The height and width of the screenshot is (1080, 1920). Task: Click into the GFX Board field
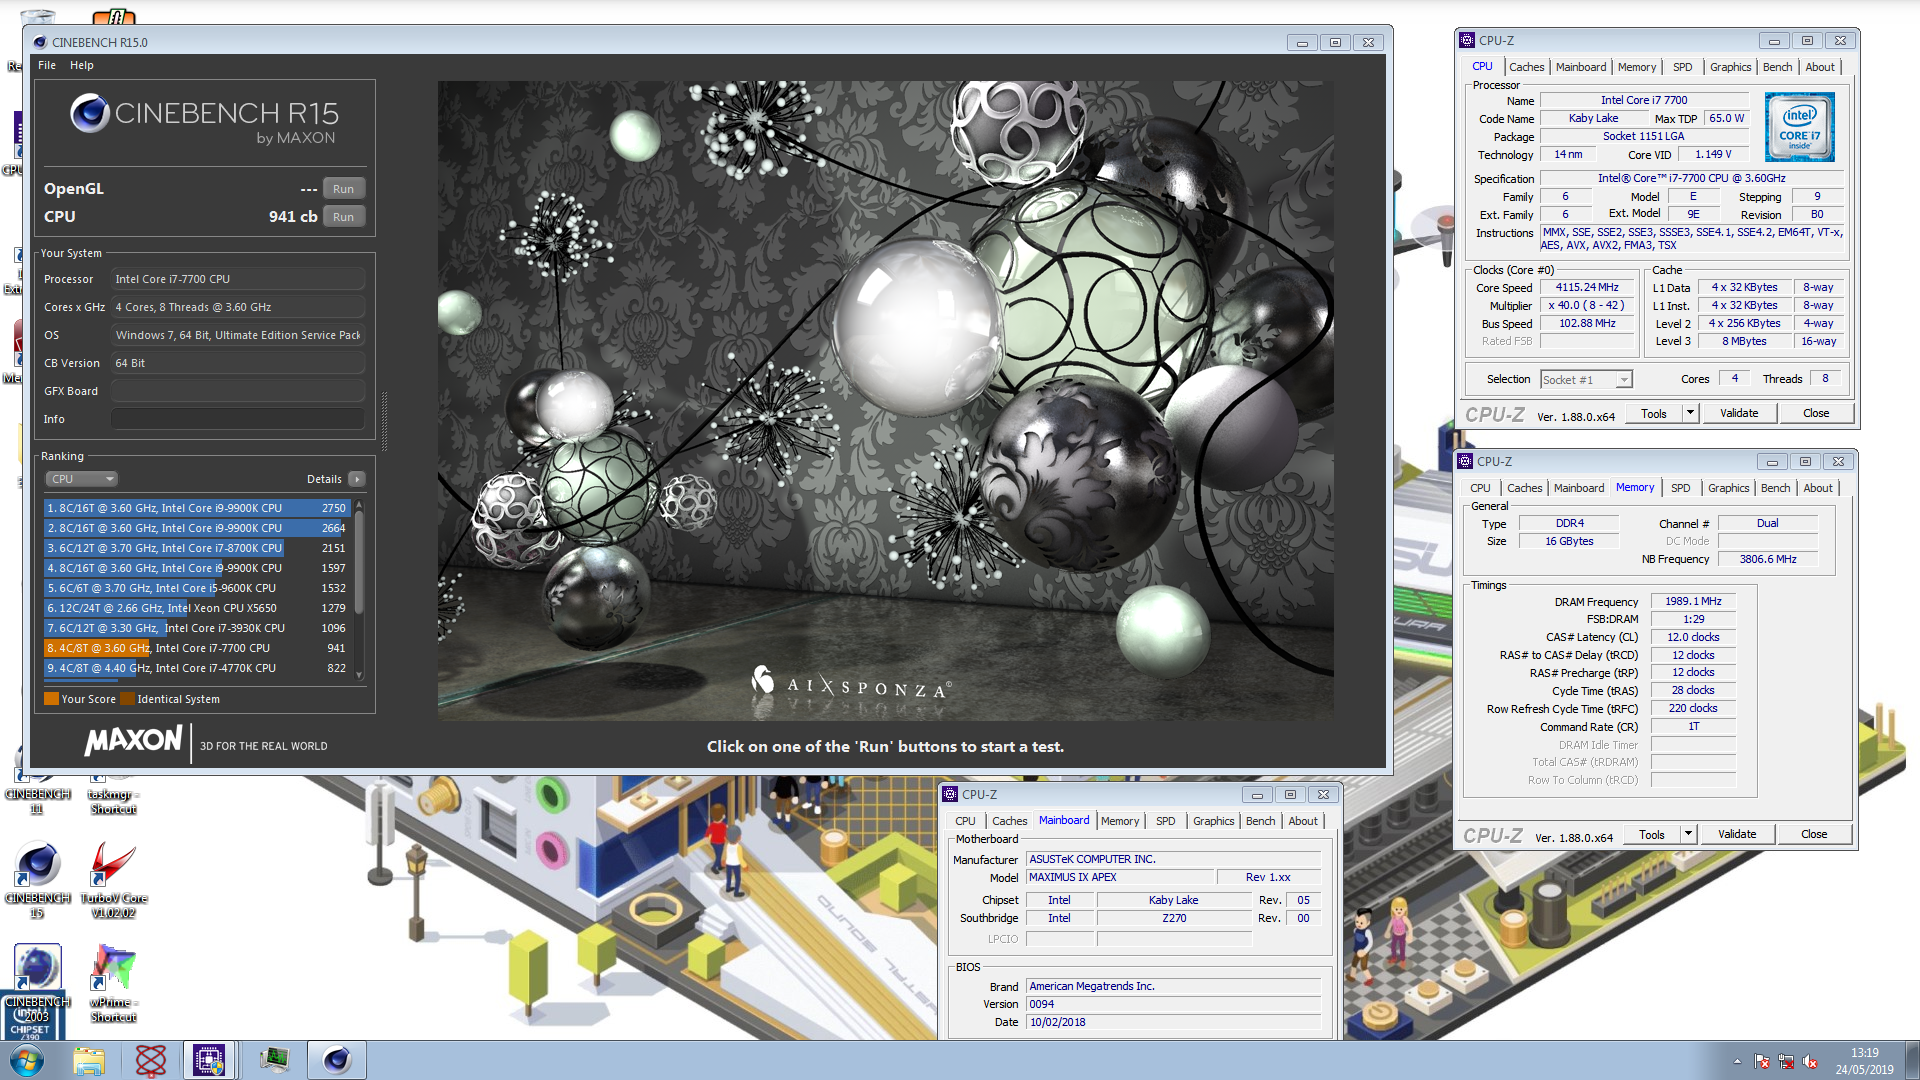pos(238,391)
